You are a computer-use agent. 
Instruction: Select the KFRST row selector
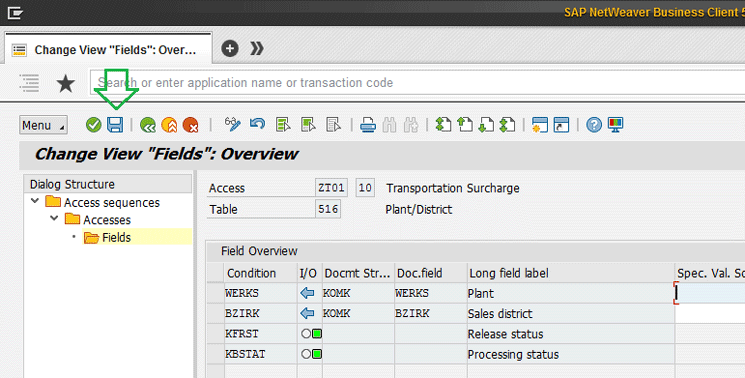(216, 334)
